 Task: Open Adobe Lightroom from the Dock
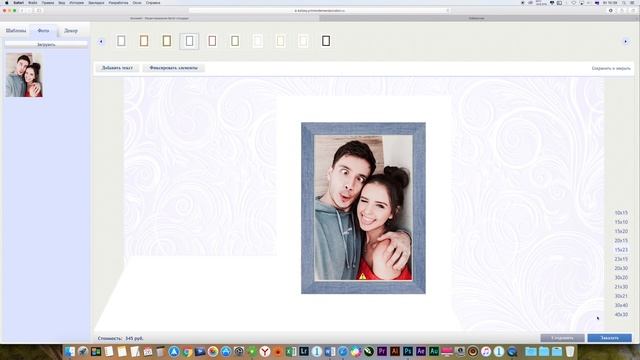tap(304, 351)
